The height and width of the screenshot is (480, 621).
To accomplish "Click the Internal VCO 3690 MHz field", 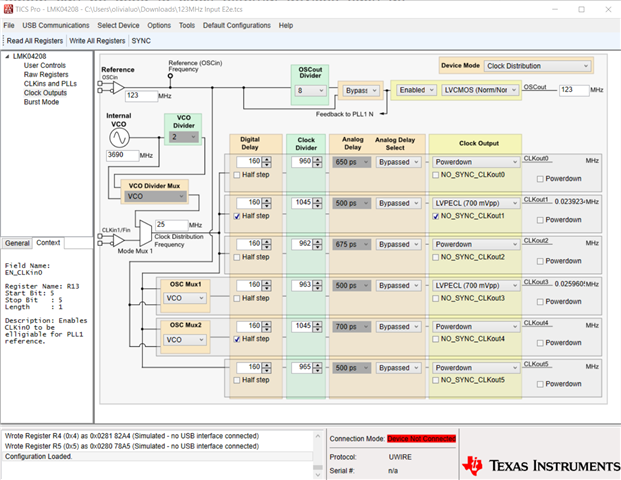I will pyautogui.click(x=122, y=155).
